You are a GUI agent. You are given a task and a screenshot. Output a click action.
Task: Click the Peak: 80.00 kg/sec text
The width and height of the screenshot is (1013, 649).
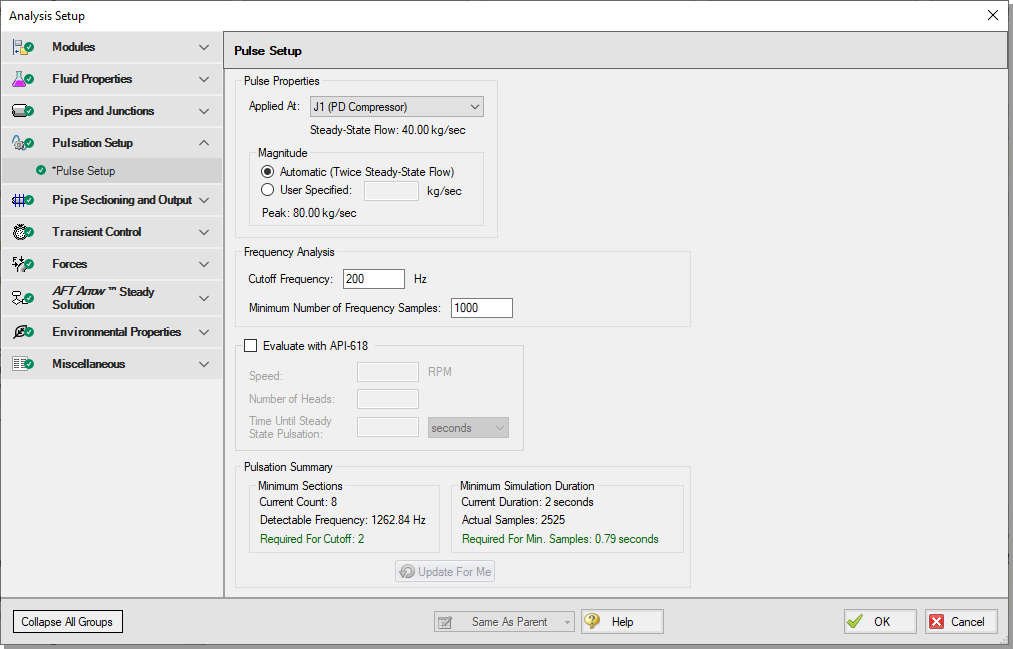click(x=309, y=213)
